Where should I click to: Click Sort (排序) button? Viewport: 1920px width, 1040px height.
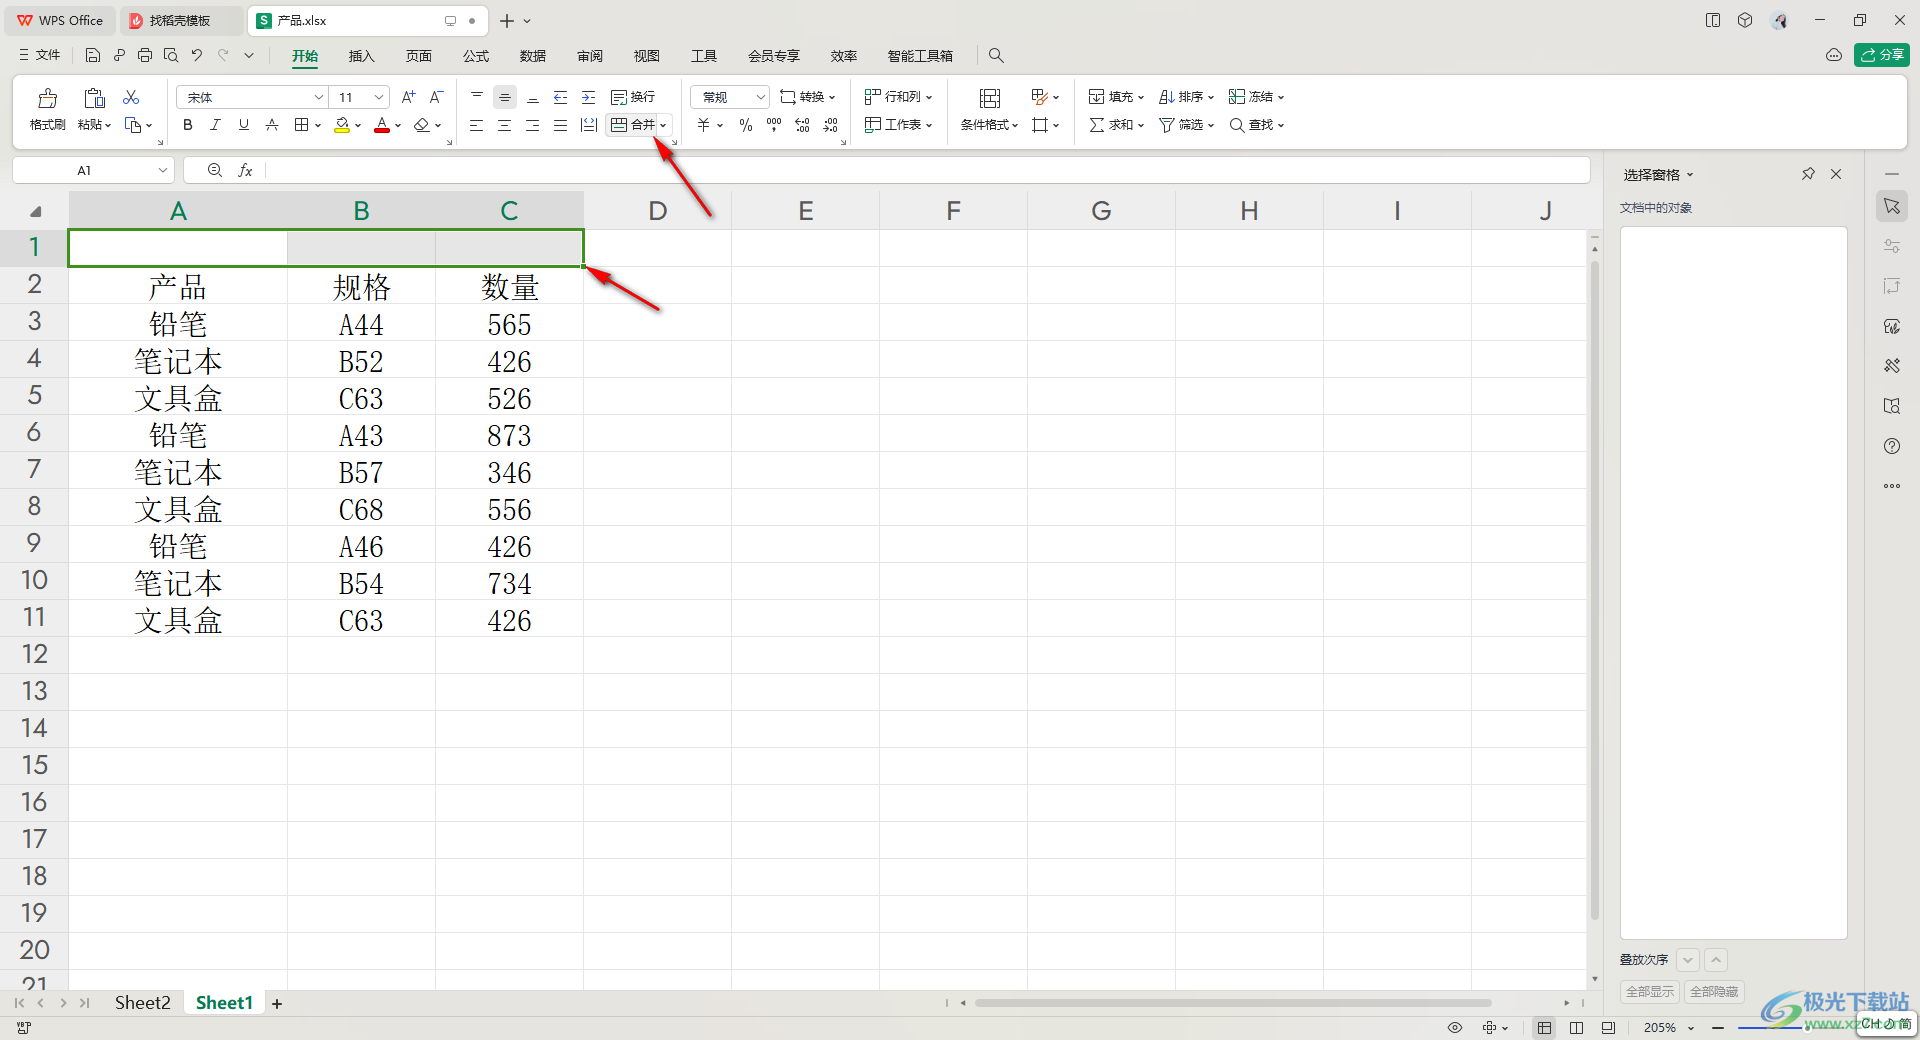[1186, 97]
